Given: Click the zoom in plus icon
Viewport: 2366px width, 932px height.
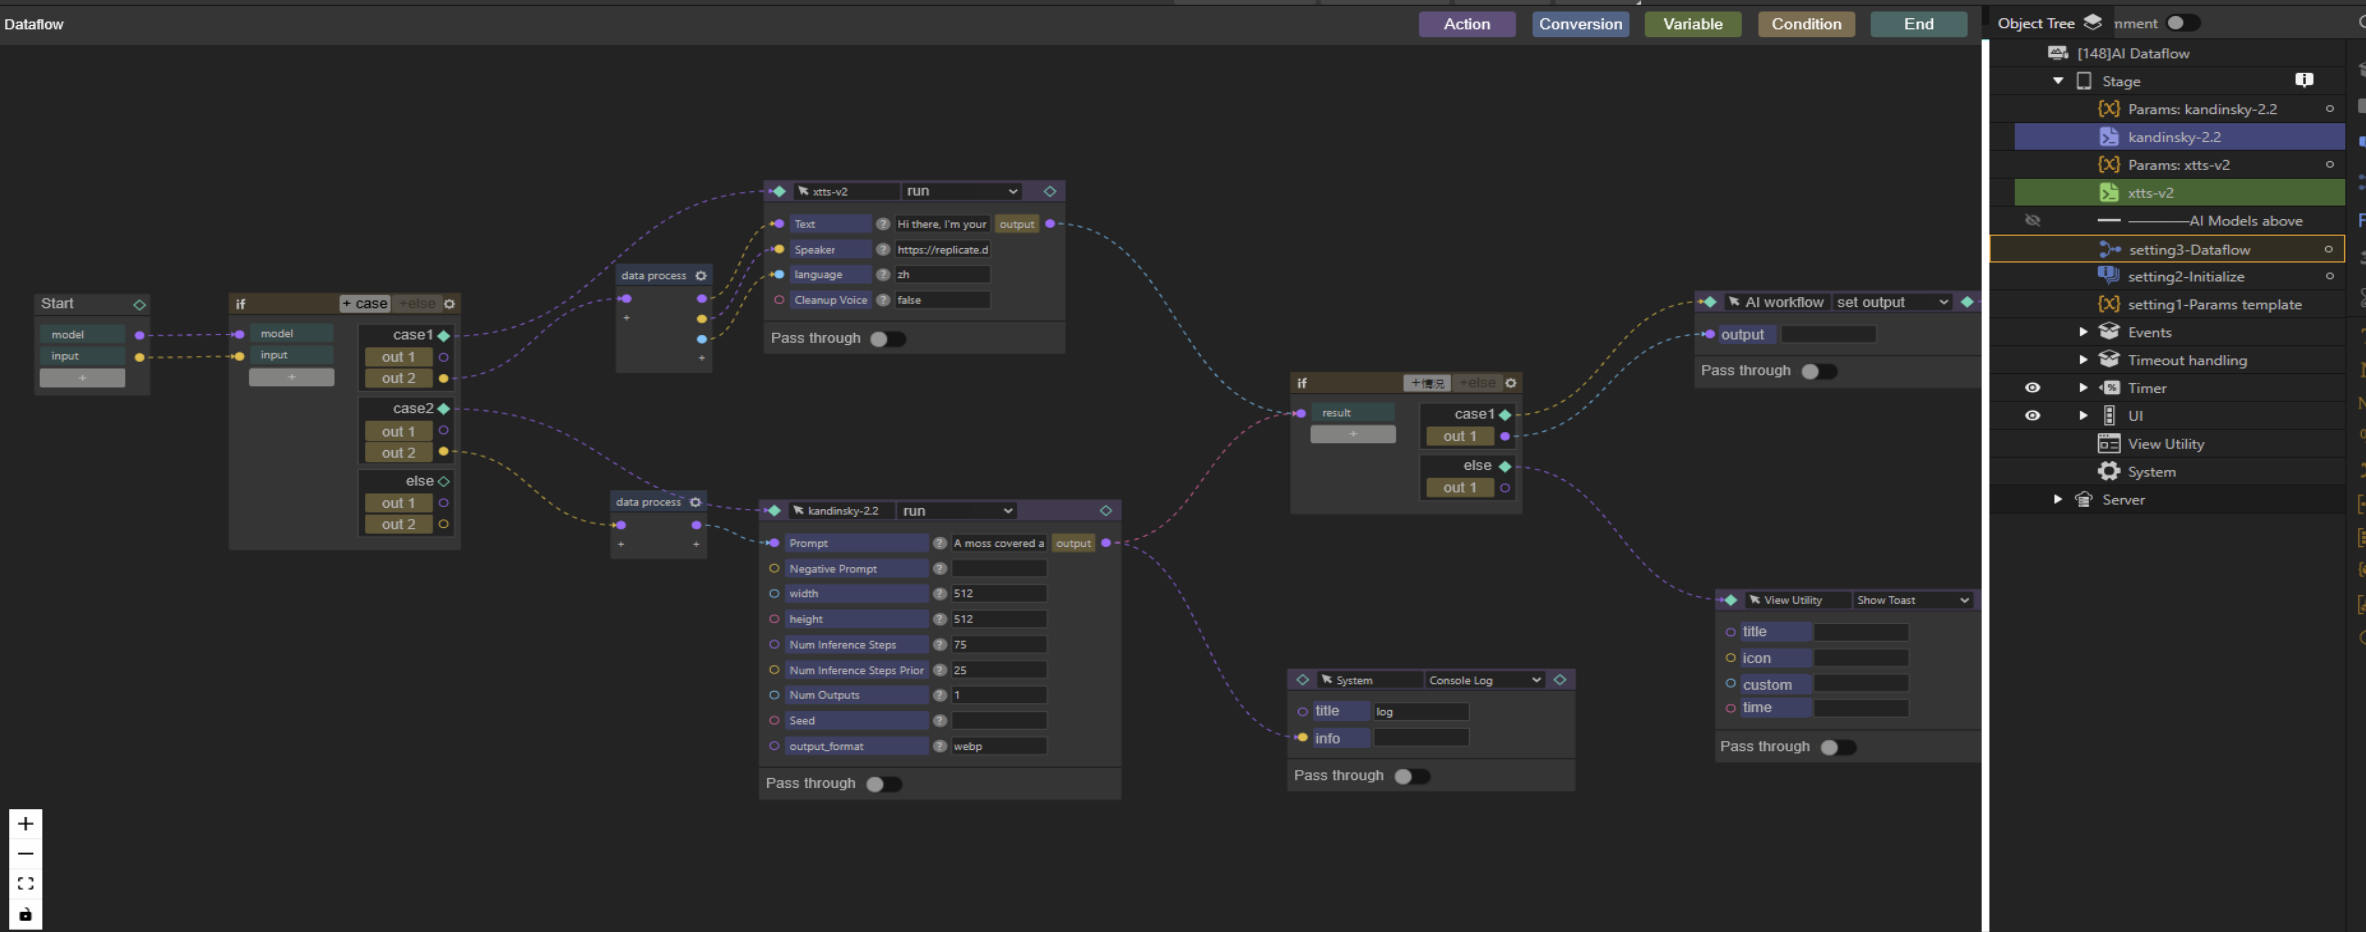Looking at the screenshot, I should 26,824.
